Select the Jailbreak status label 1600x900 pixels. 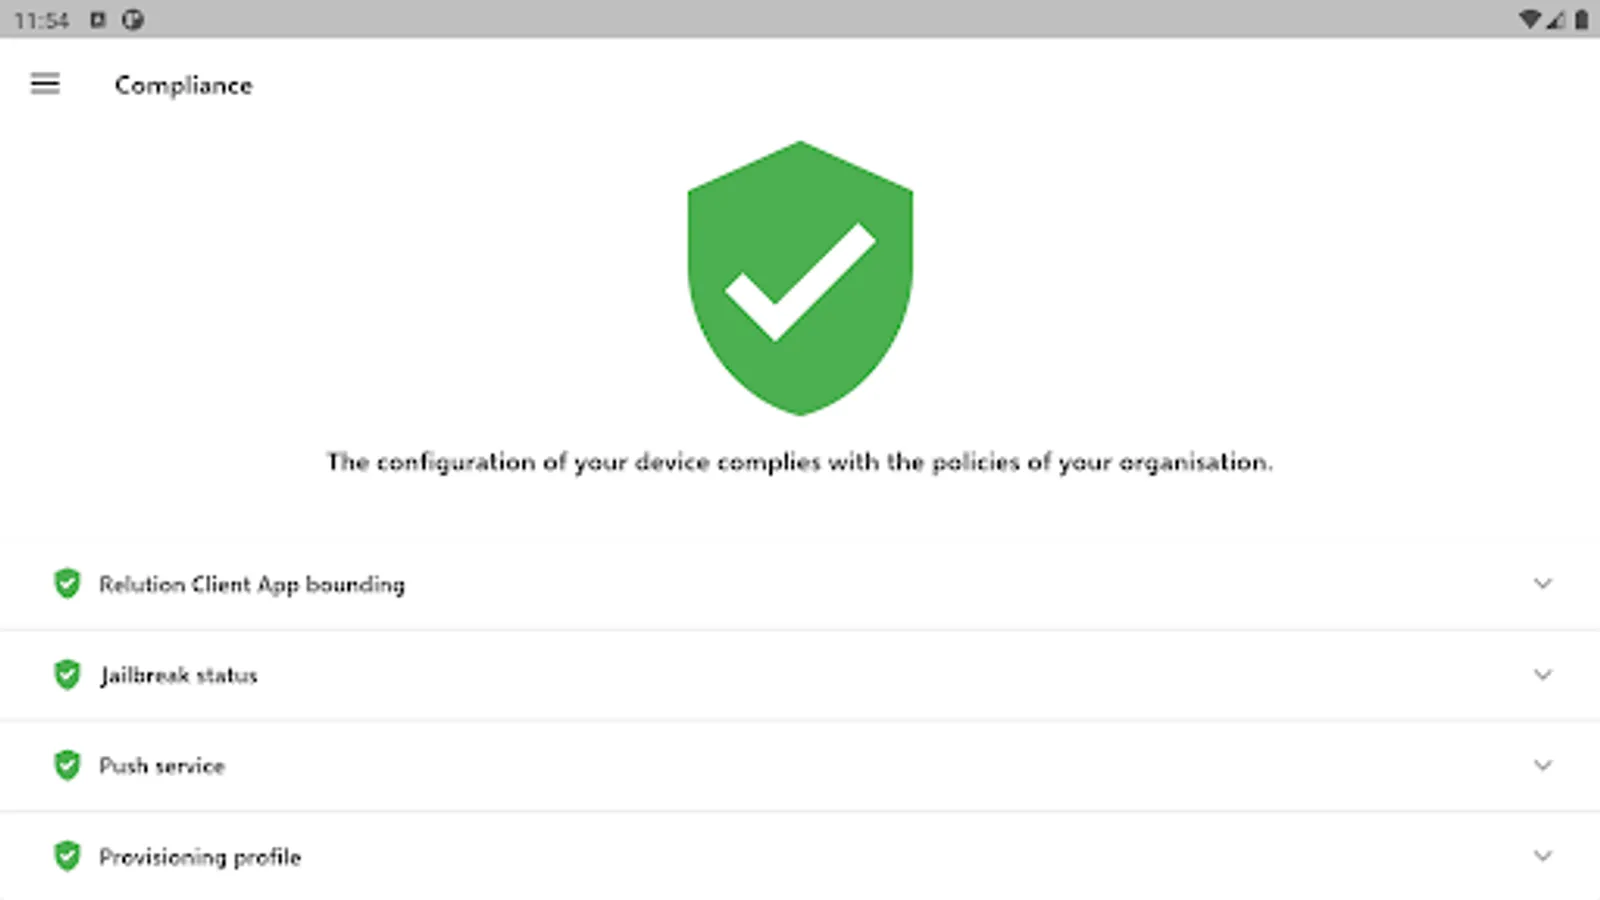179,675
